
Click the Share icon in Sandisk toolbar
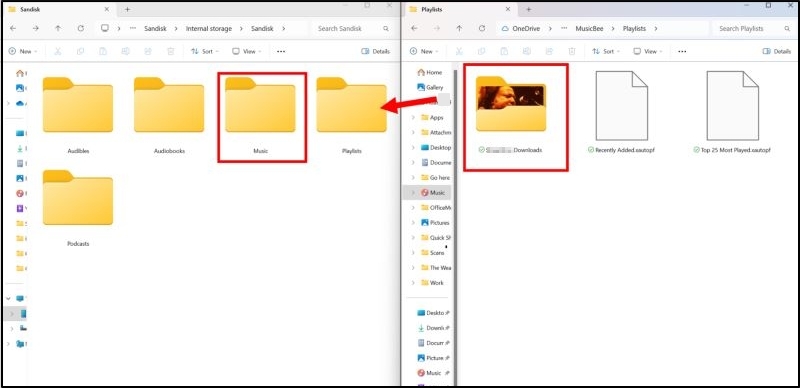tap(148, 52)
